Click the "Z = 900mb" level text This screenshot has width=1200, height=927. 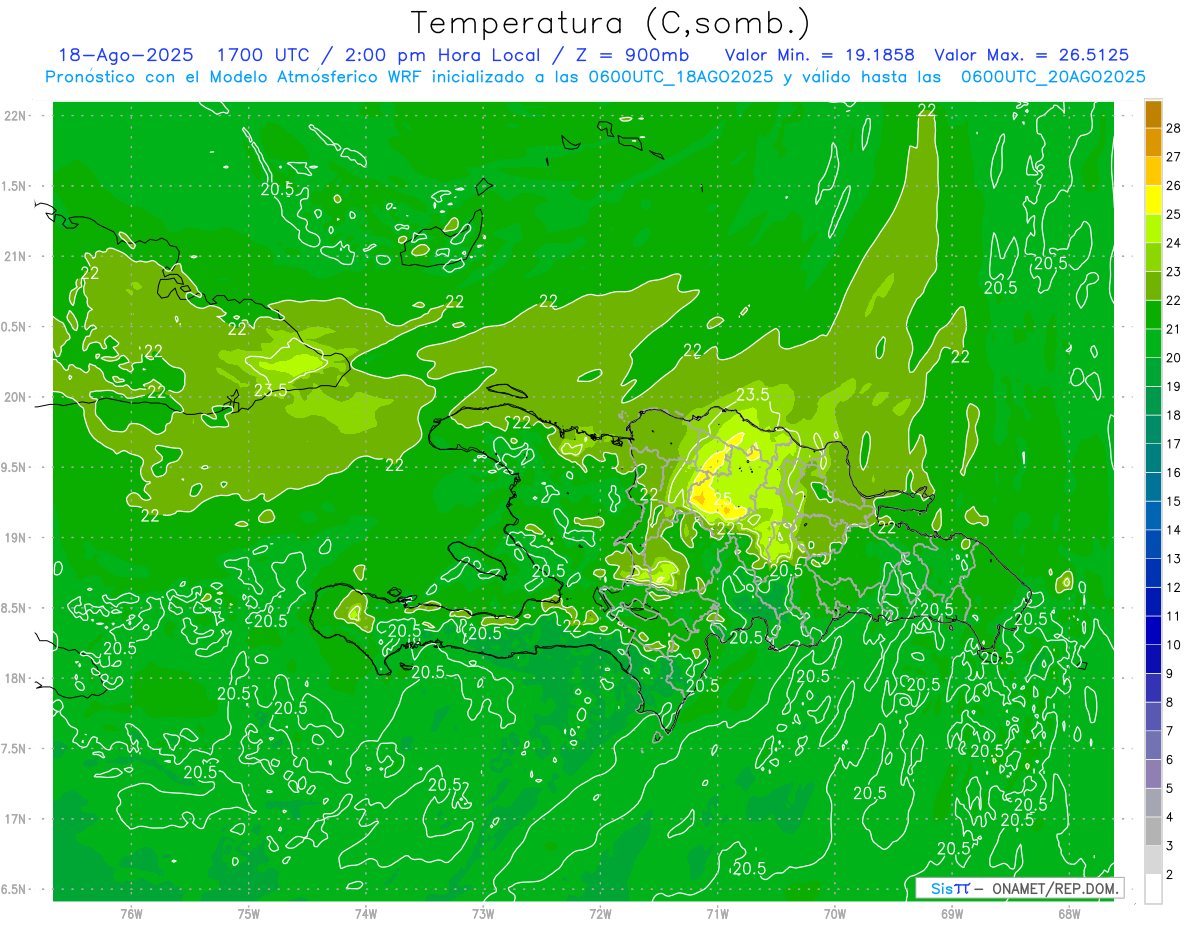pyautogui.click(x=634, y=56)
